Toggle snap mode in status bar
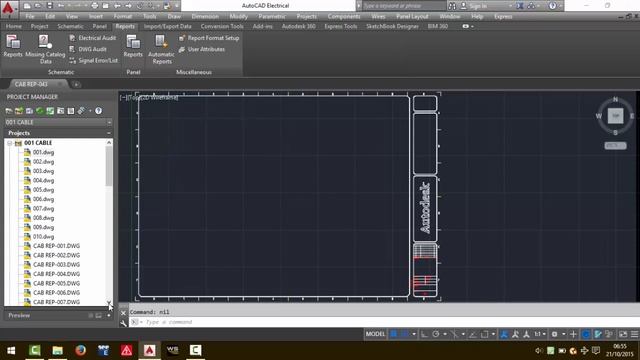The width and height of the screenshot is (640, 360). point(404,334)
